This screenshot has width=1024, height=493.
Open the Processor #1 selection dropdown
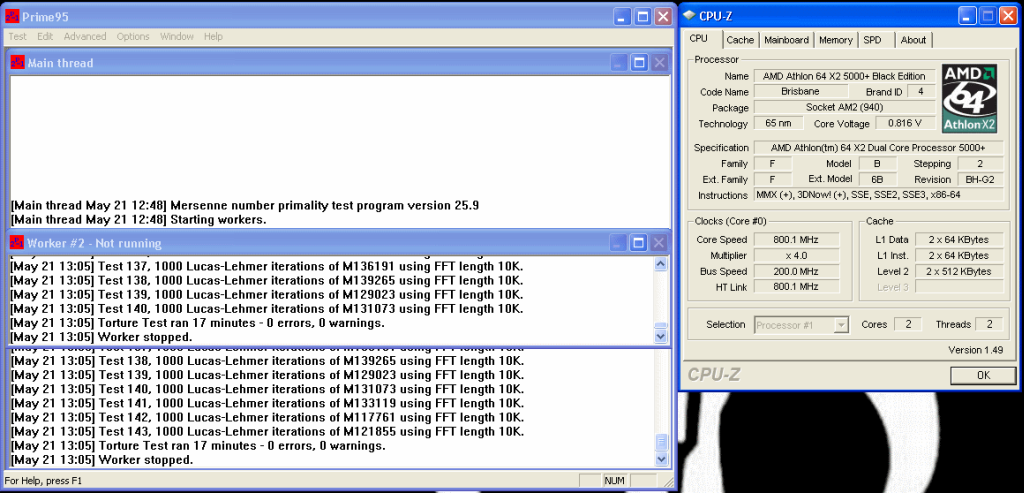coord(802,325)
